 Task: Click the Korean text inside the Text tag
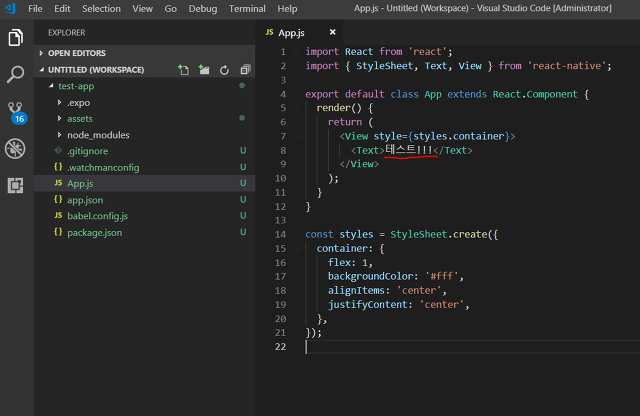(x=409, y=150)
